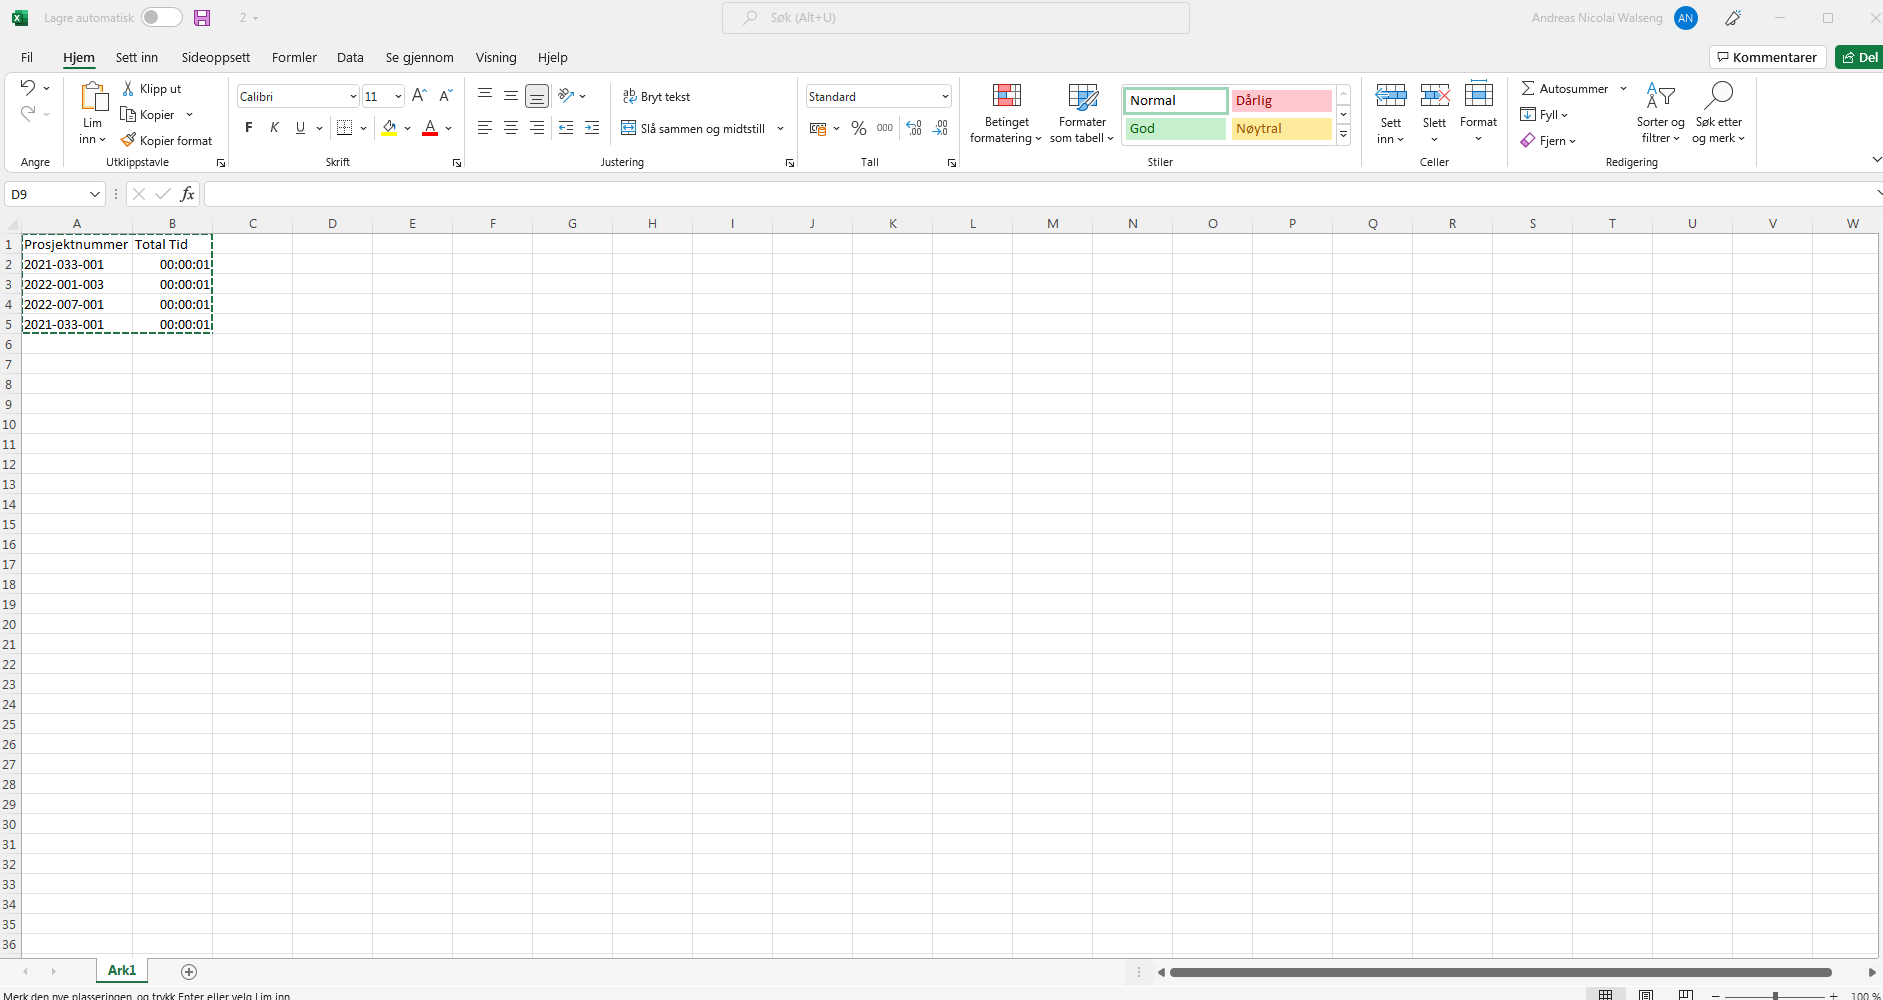Toggle Bryt tekst wrapping
1883x1000 pixels.
click(657, 96)
